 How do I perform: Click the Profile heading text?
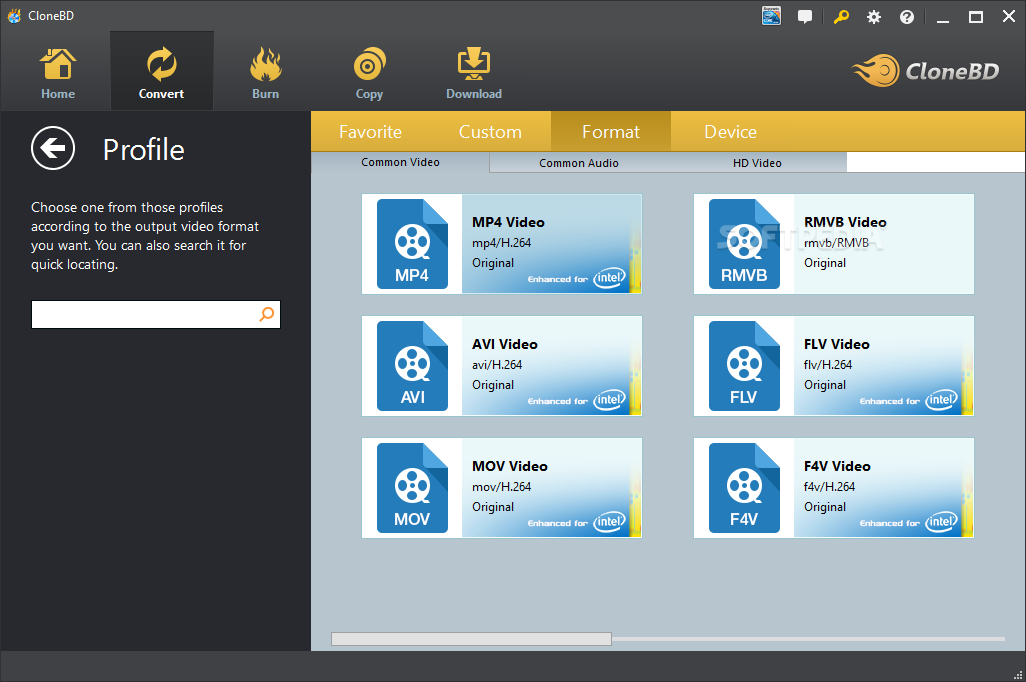(x=143, y=150)
